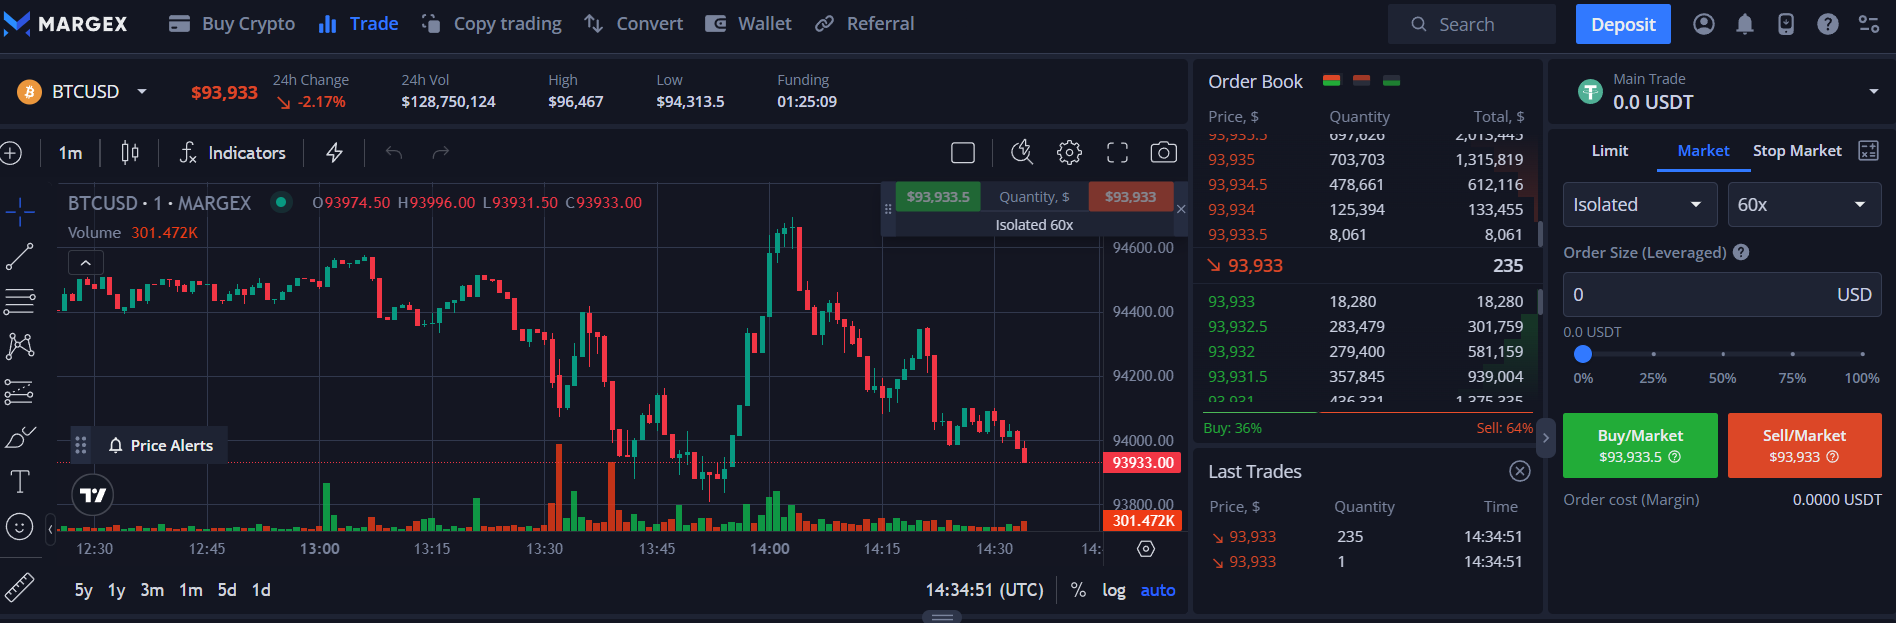Toggle auto scale on chart
This screenshot has height=623, width=1896.
[1158, 590]
